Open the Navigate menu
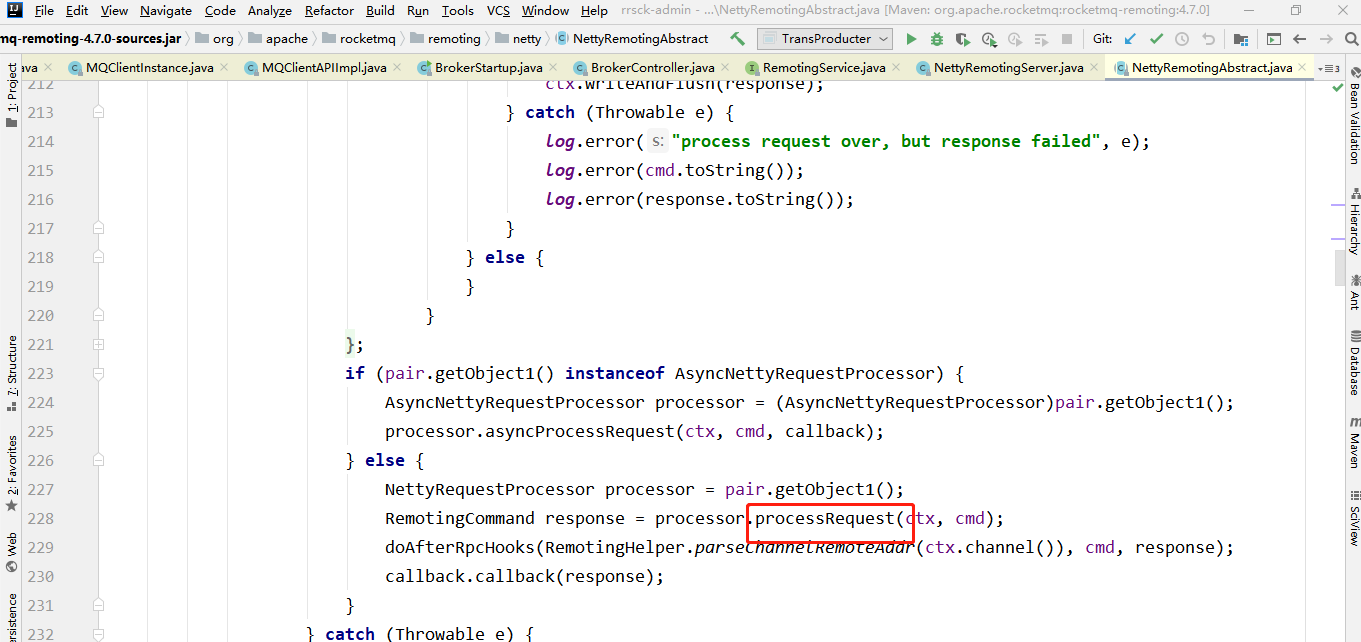This screenshot has height=642, width=1361. point(166,10)
